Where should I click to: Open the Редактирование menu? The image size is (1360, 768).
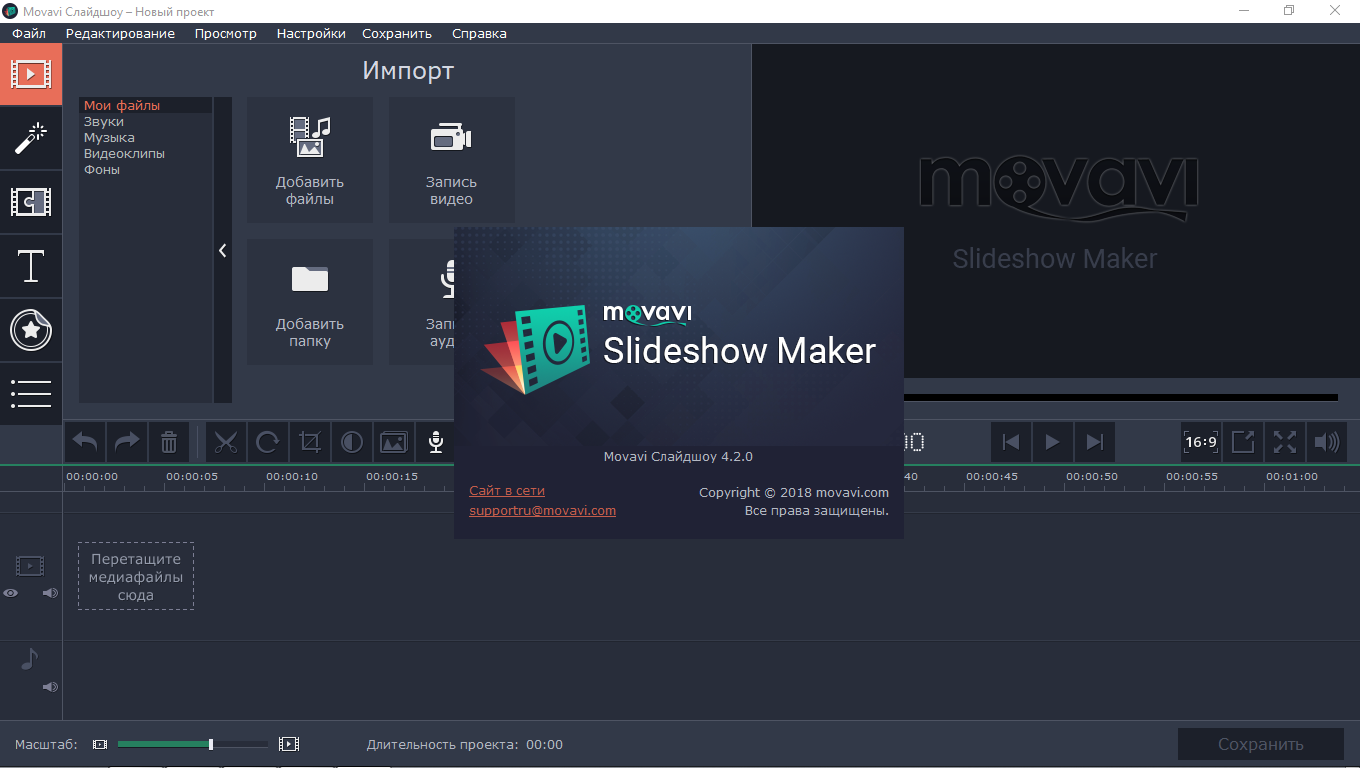pos(120,33)
